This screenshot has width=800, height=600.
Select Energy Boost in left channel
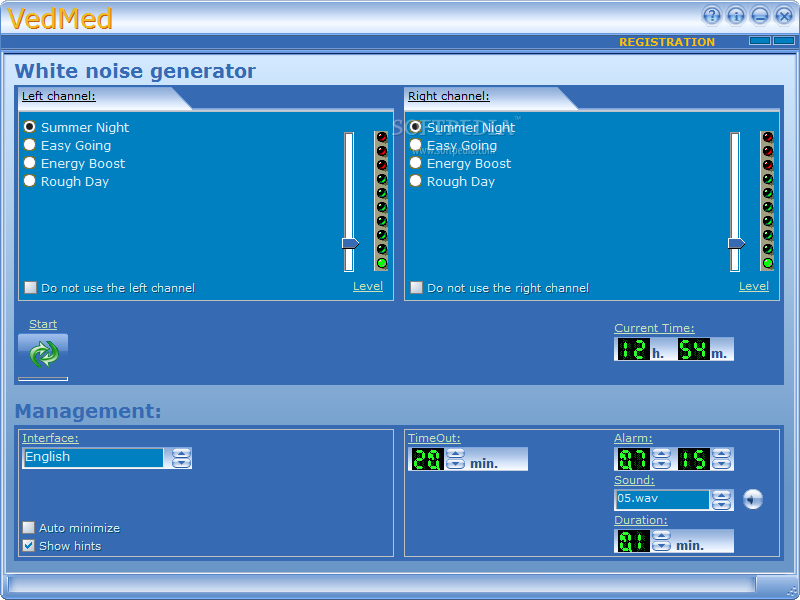click(74, 163)
